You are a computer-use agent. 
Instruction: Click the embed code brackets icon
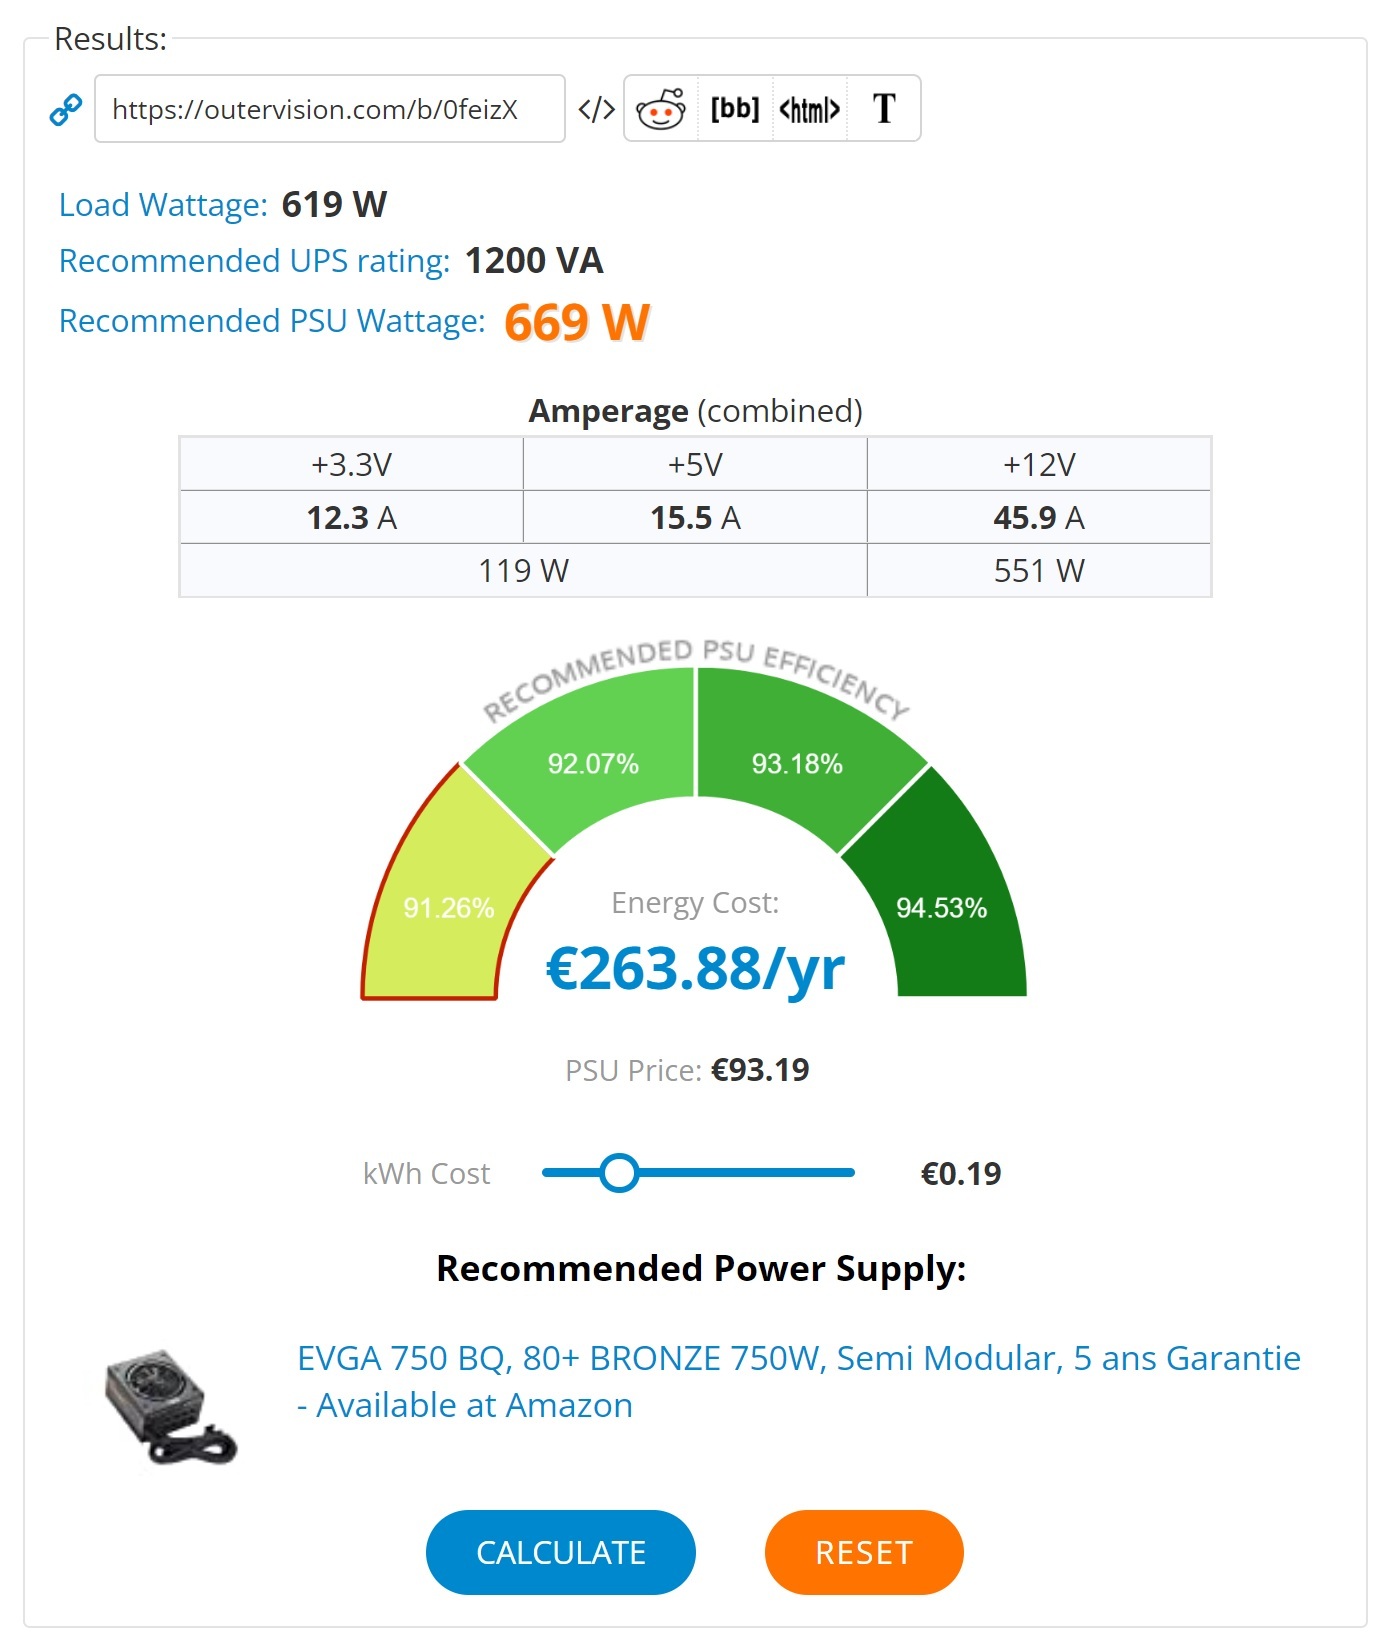596,109
